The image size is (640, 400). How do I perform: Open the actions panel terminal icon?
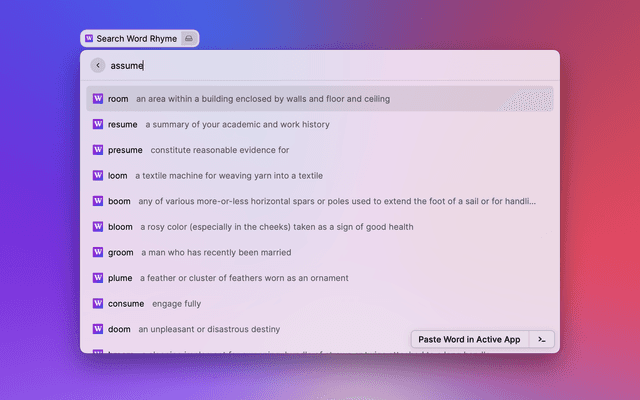click(x=541, y=339)
